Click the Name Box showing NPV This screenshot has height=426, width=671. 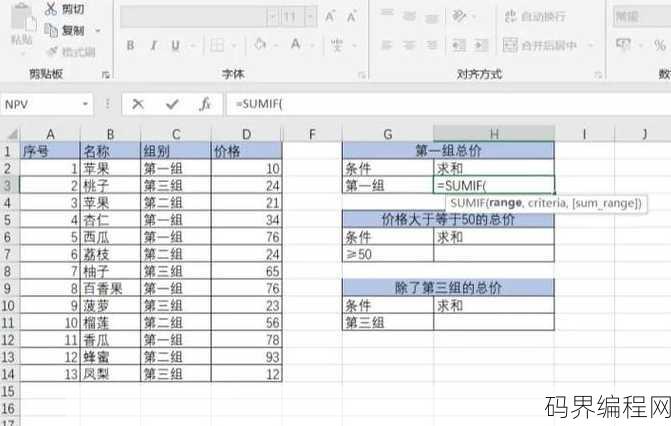click(x=40, y=104)
